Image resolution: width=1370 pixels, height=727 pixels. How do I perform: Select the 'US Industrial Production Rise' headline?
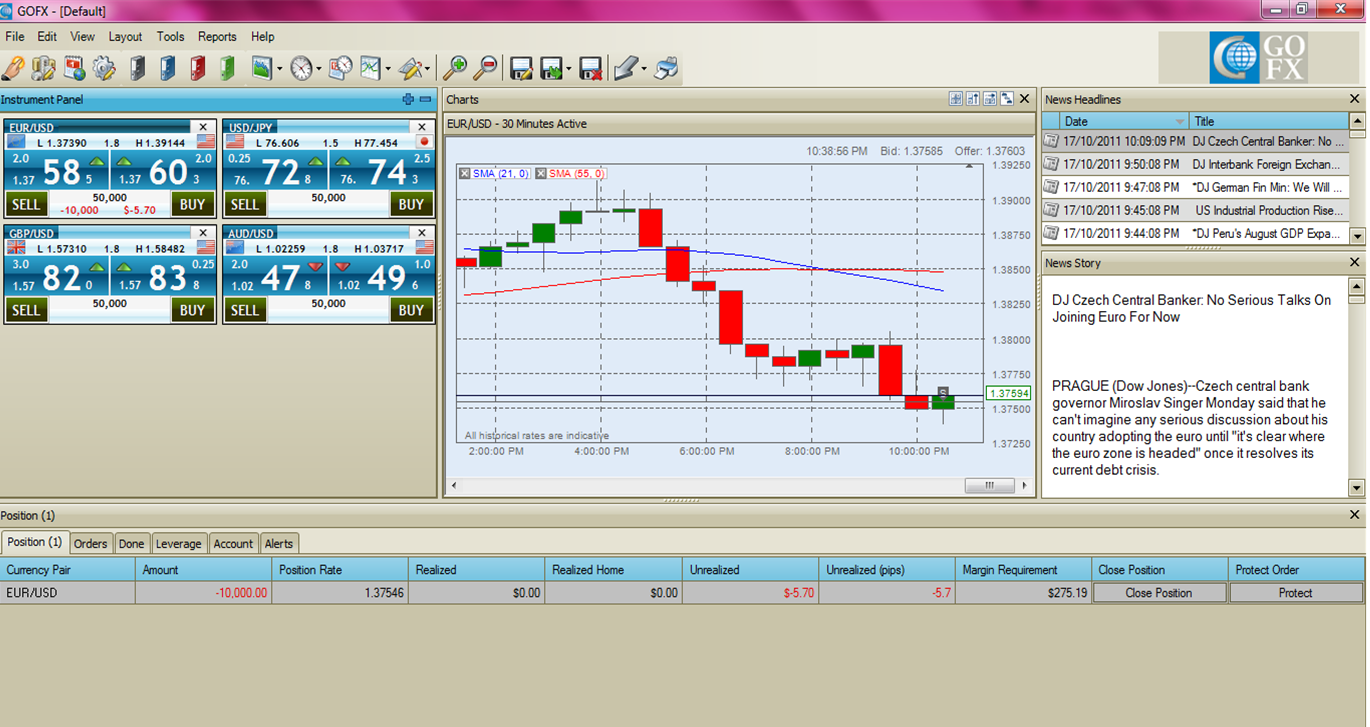point(1193,211)
